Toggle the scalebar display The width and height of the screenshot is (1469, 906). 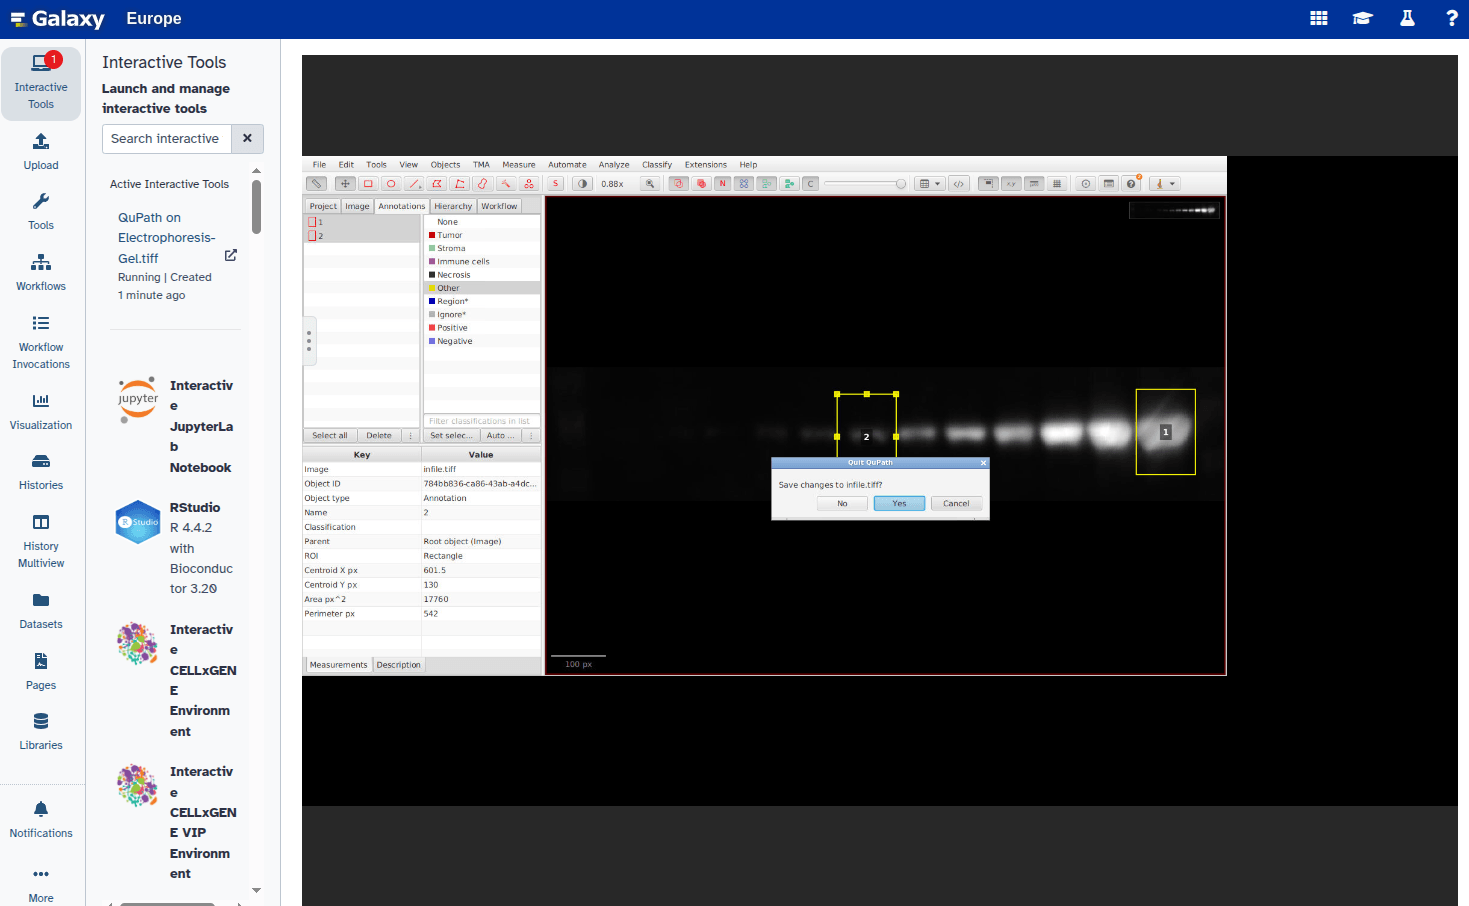pos(1034,184)
